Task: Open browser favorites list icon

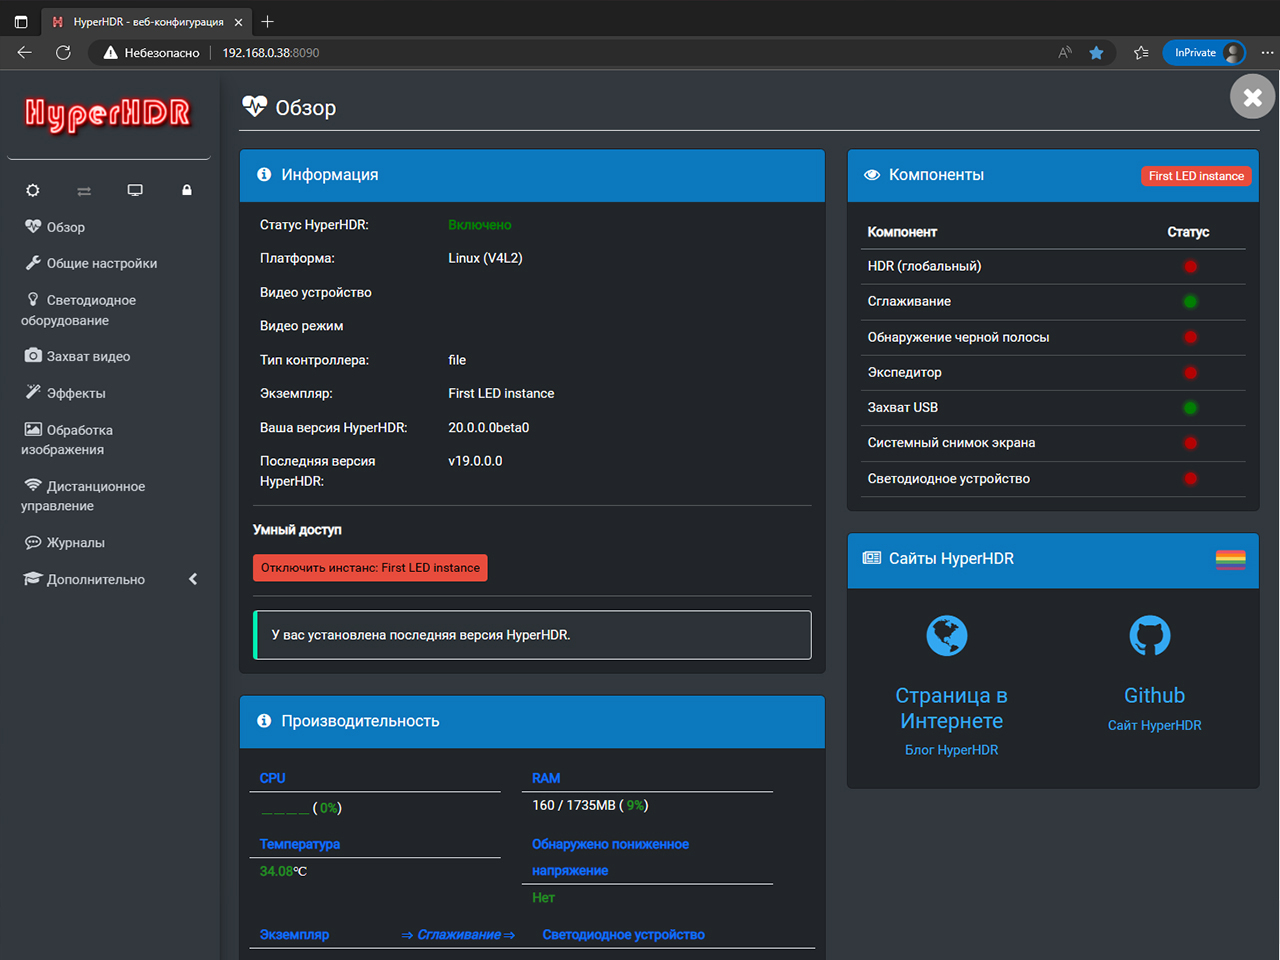Action: pos(1141,53)
